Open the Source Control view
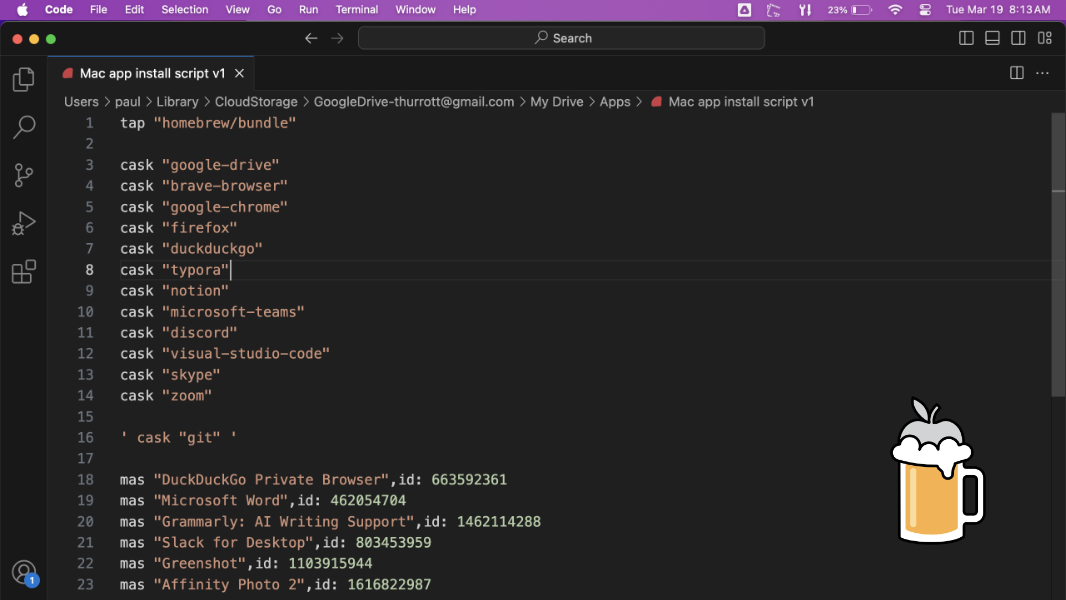Screen dimensions: 1066x600 [x=23, y=175]
